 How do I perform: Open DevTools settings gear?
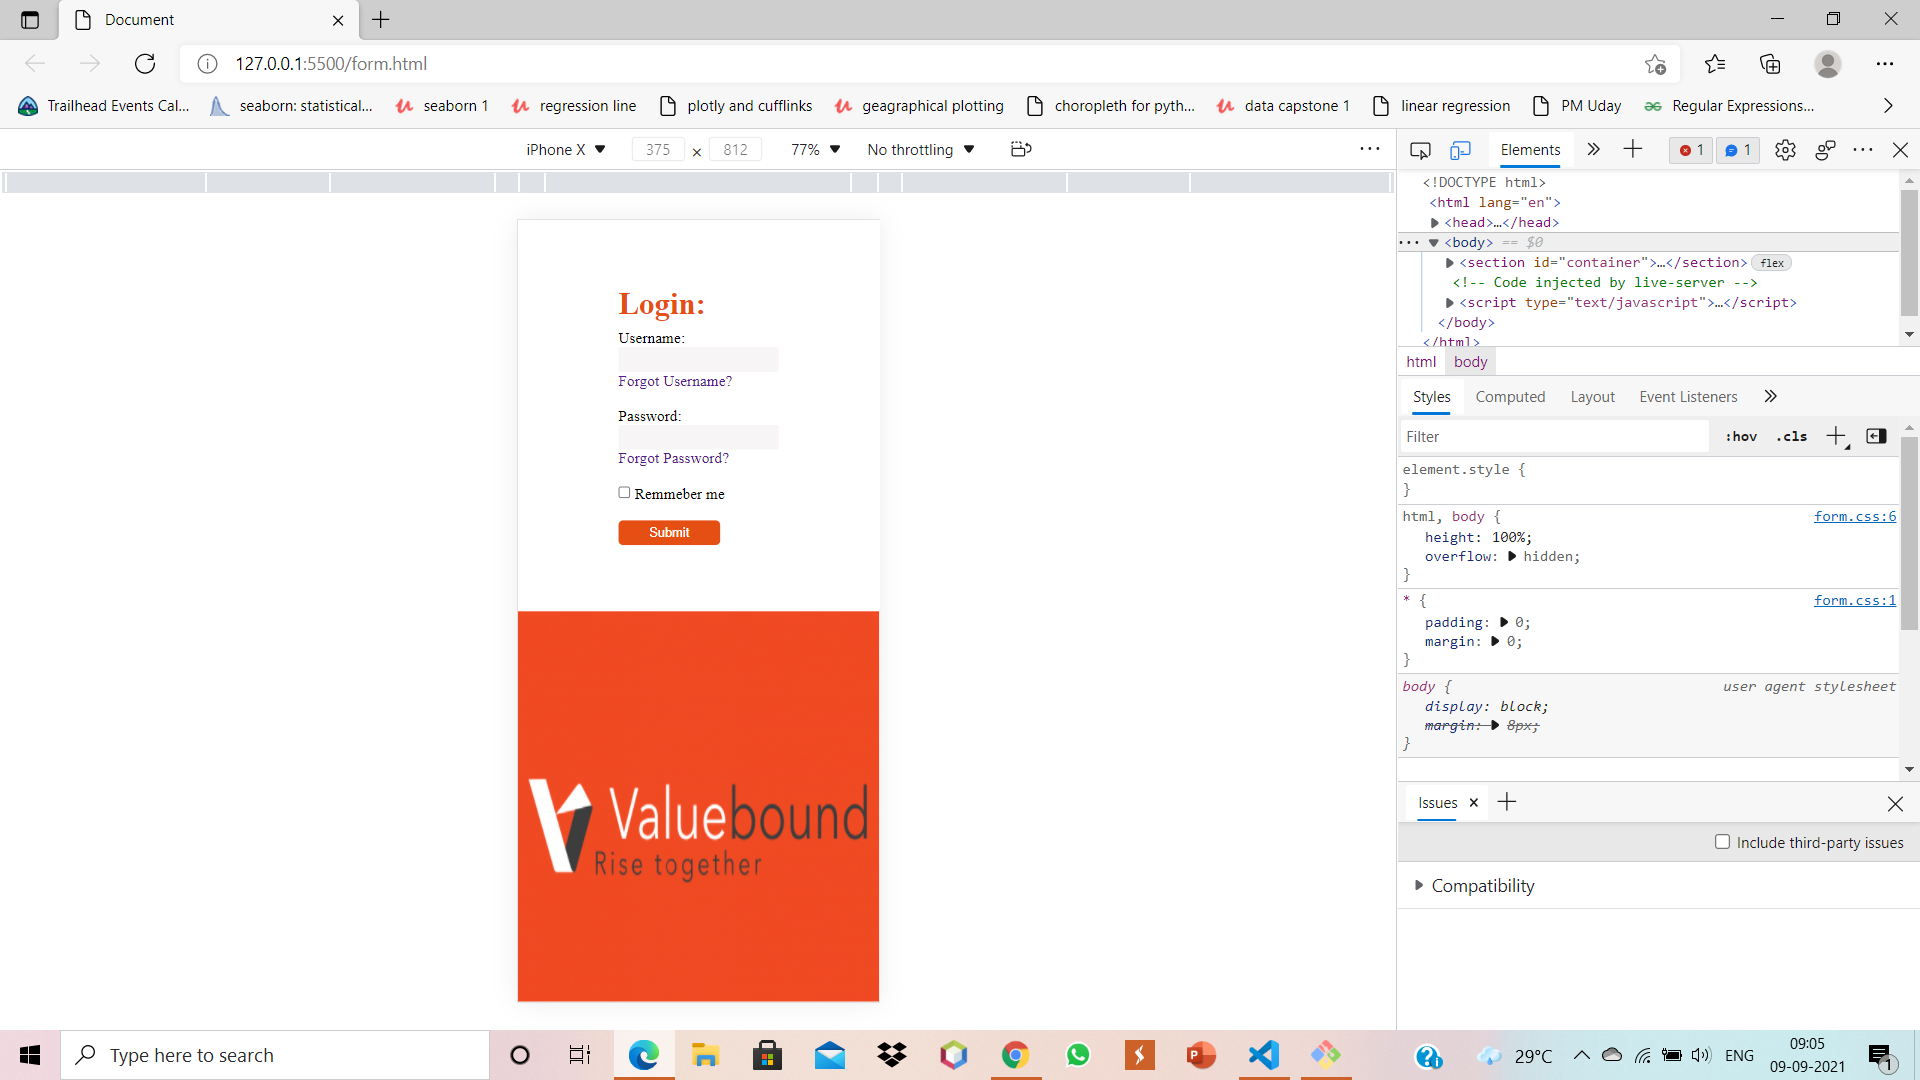tap(1785, 150)
